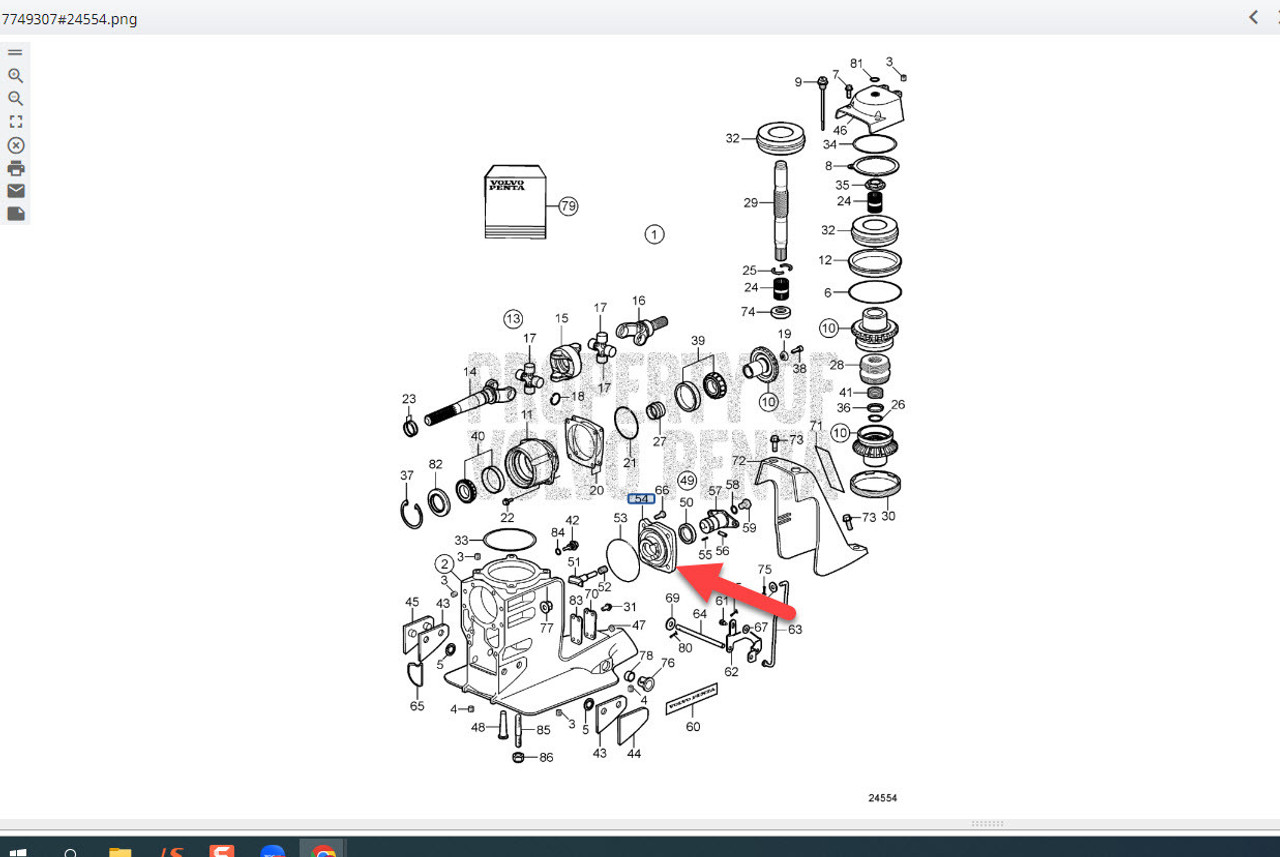Click part number 9 by the dipstick
The width and height of the screenshot is (1280, 857).
click(798, 82)
